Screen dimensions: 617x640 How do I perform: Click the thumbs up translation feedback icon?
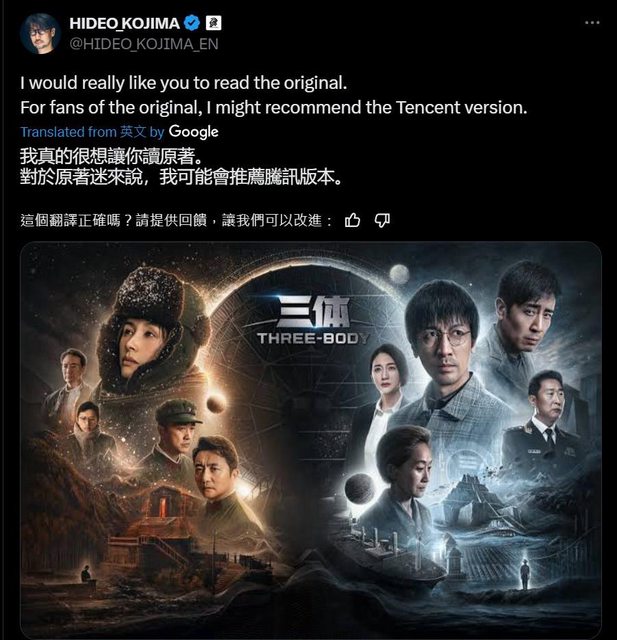(353, 220)
